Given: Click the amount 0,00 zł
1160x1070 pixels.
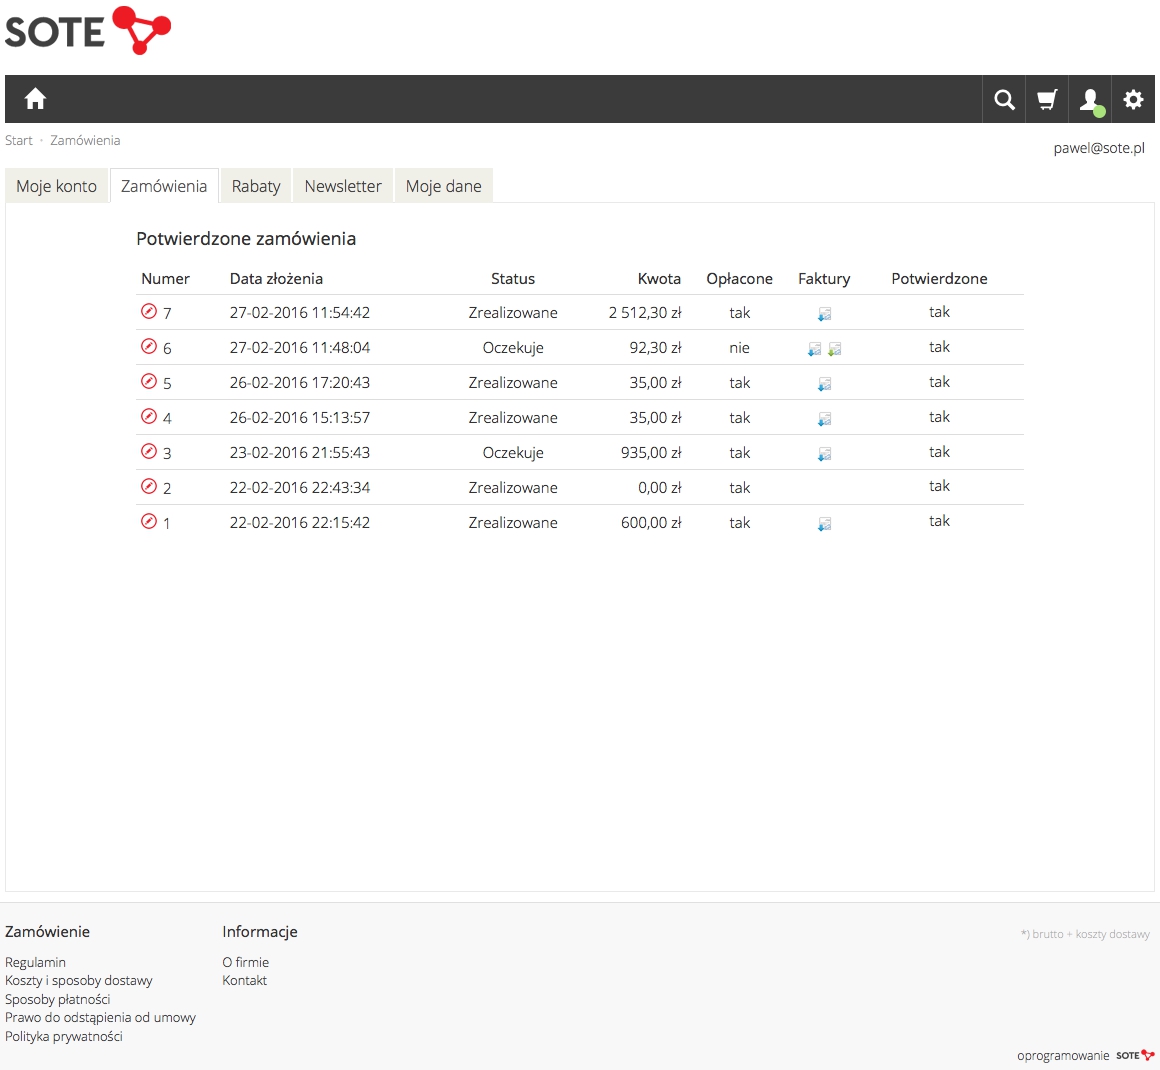Looking at the screenshot, I should [x=660, y=488].
